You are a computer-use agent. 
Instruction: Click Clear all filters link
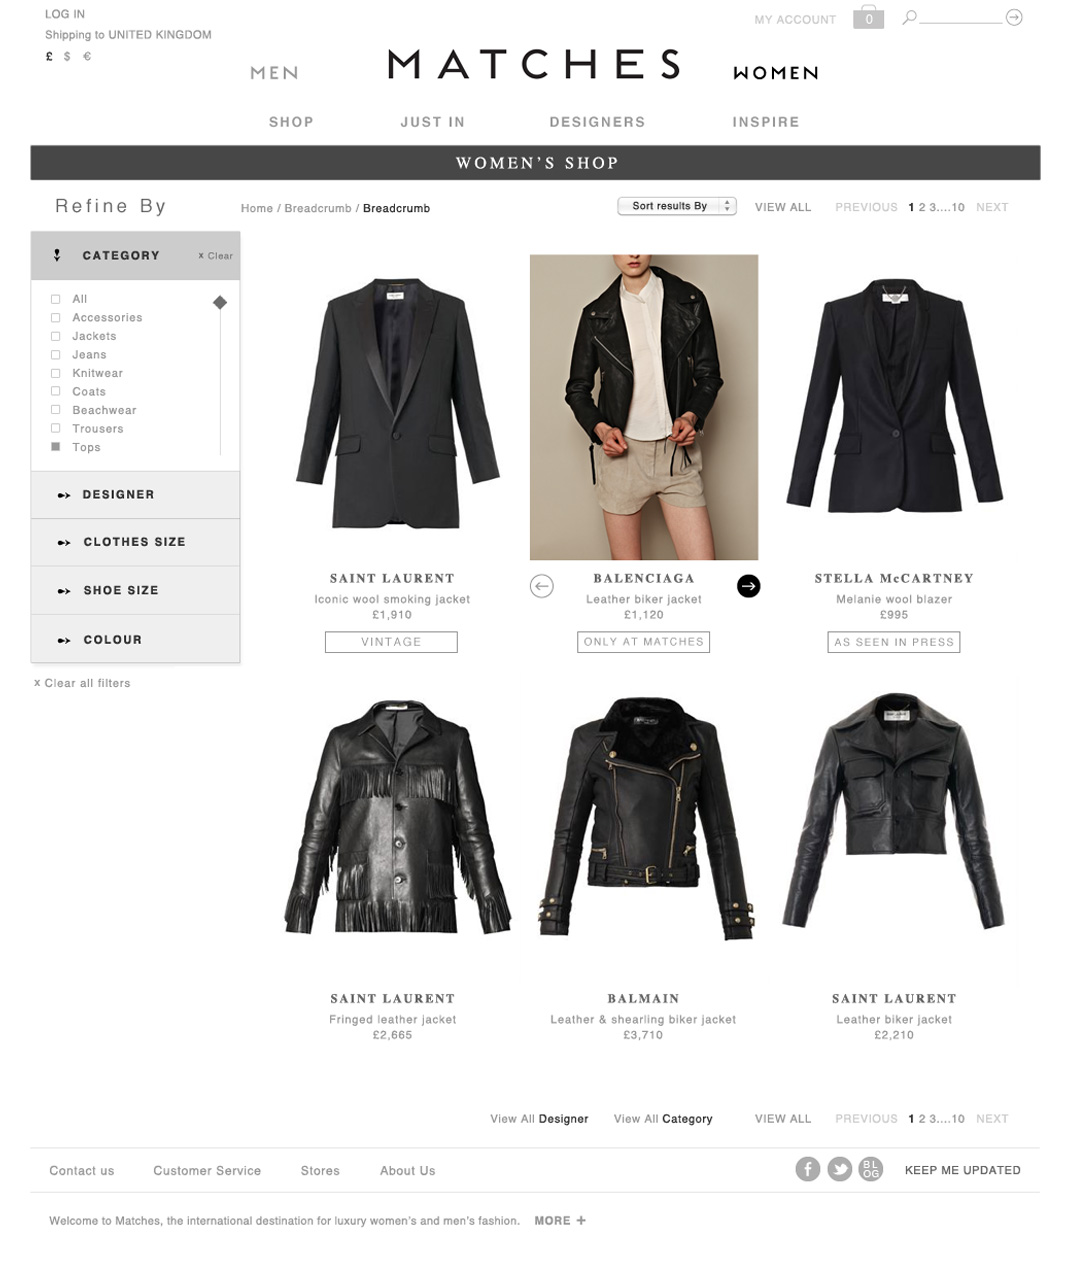pyautogui.click(x=82, y=683)
